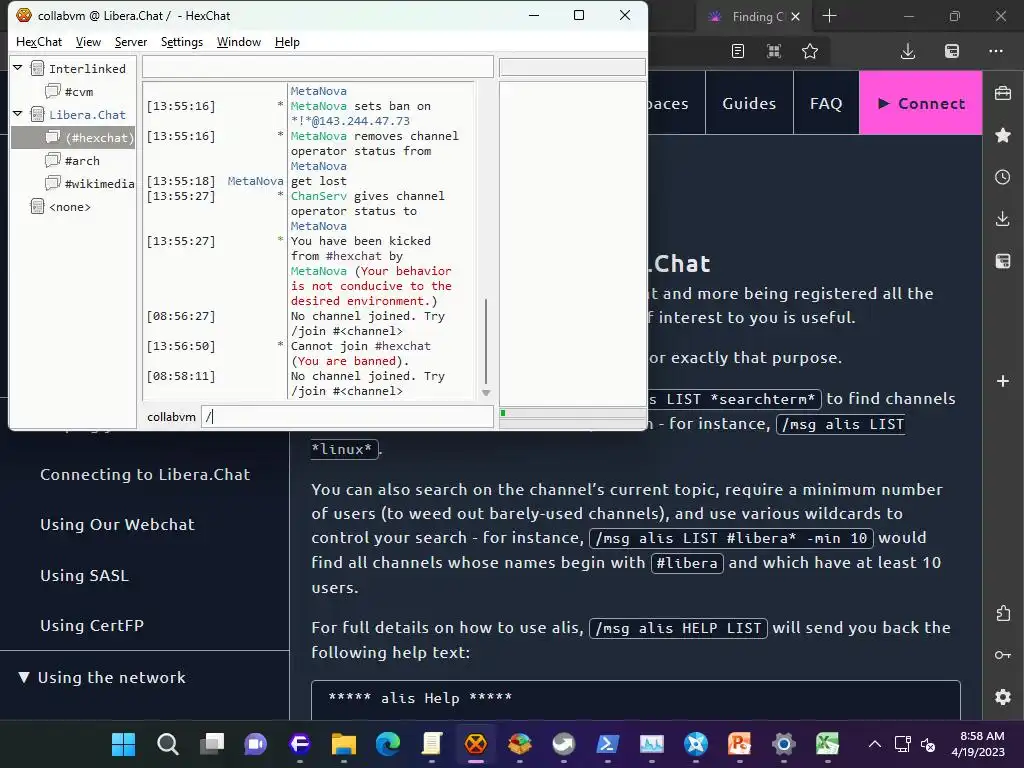The height and width of the screenshot is (768, 1024).
Task: Open the Windows Start menu
Action: [123, 744]
